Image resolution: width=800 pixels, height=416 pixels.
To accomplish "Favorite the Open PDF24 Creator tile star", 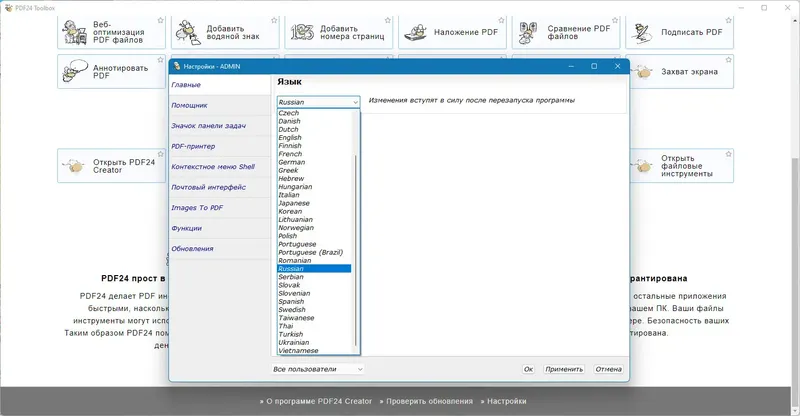I will 161,154.
